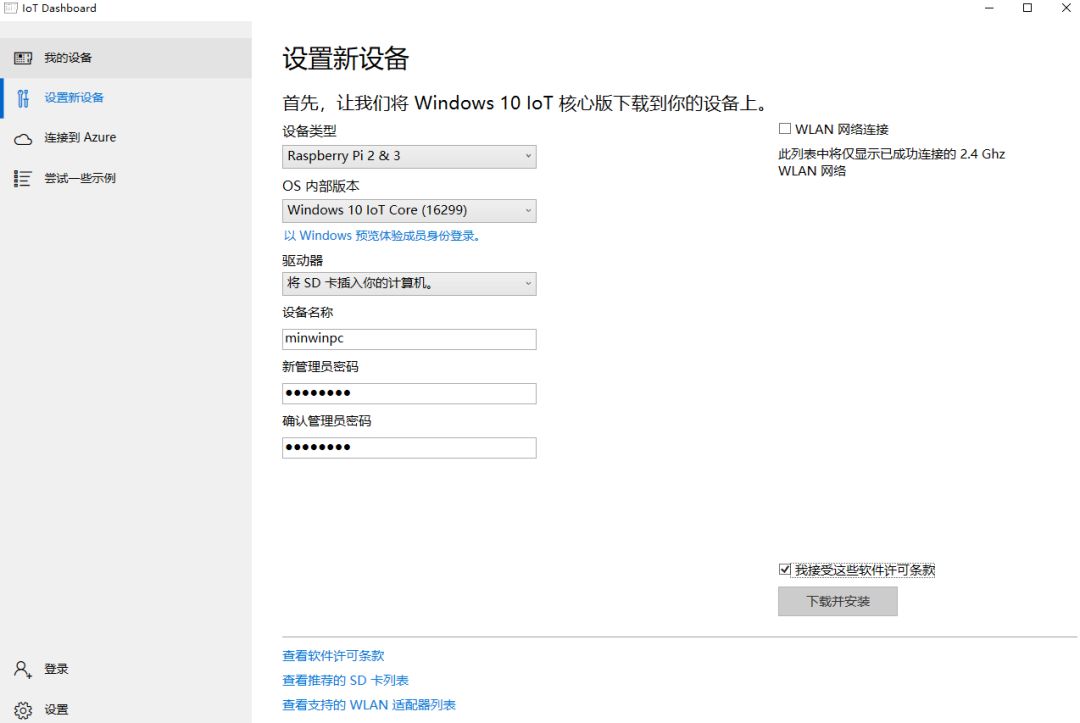The image size is (1080, 723).
Task: Open 设置 at sidebar bottom
Action: (x=126, y=709)
